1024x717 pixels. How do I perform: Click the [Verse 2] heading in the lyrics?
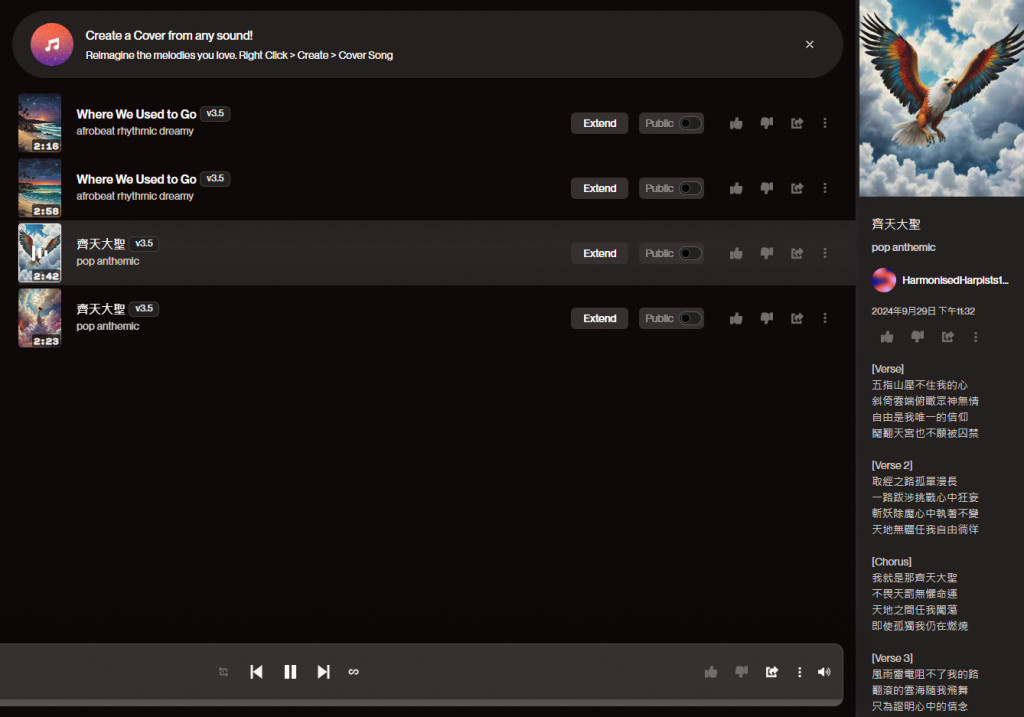[891, 466]
